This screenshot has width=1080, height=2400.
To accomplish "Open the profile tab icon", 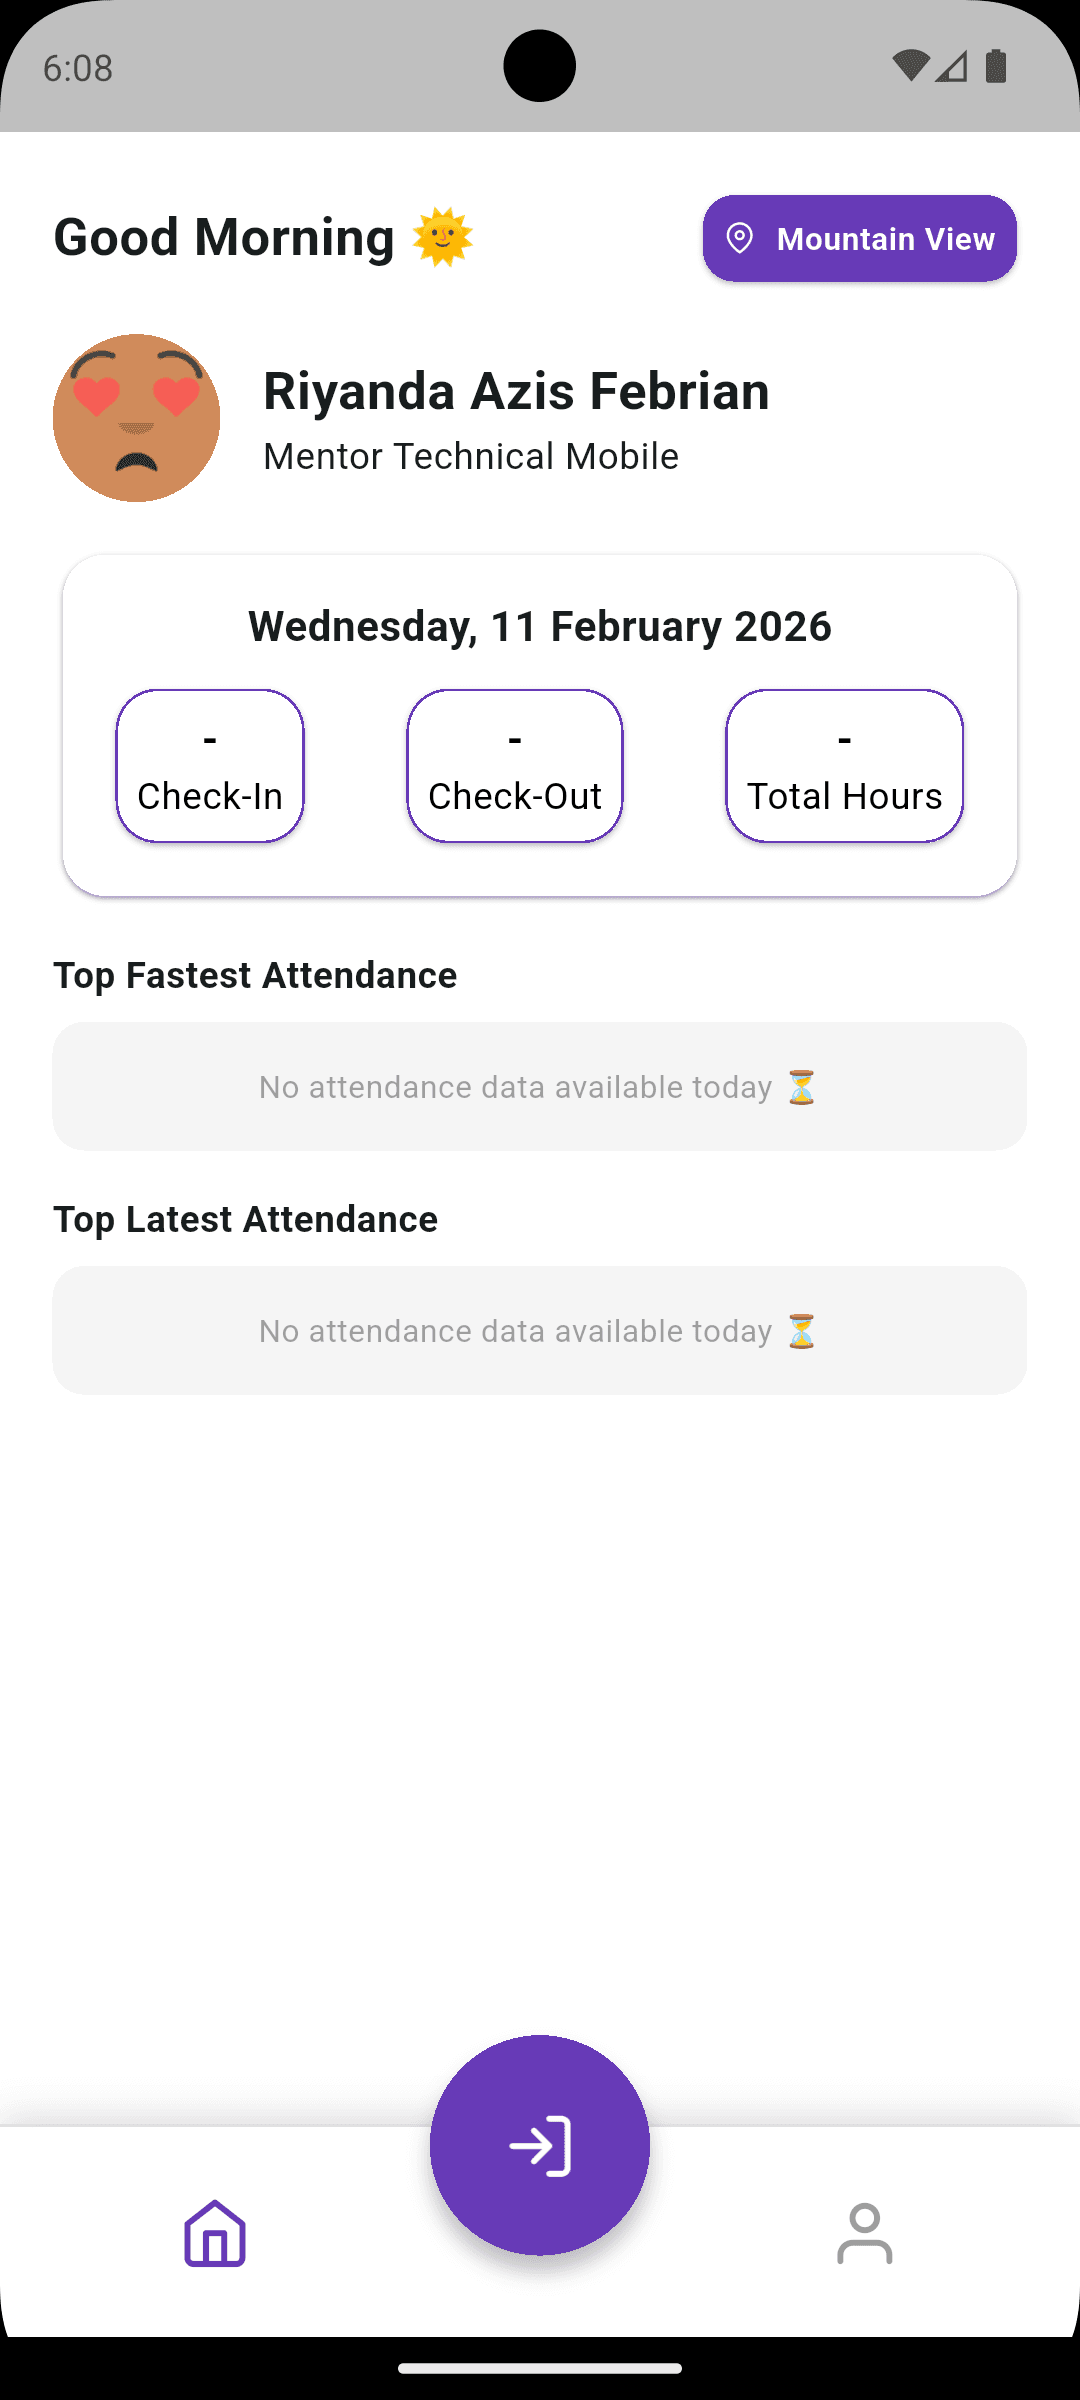I will pos(864,2233).
